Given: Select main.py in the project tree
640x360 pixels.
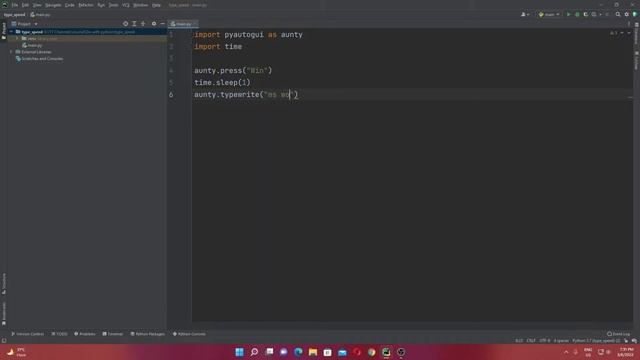Looking at the screenshot, I should pyautogui.click(x=32, y=45).
